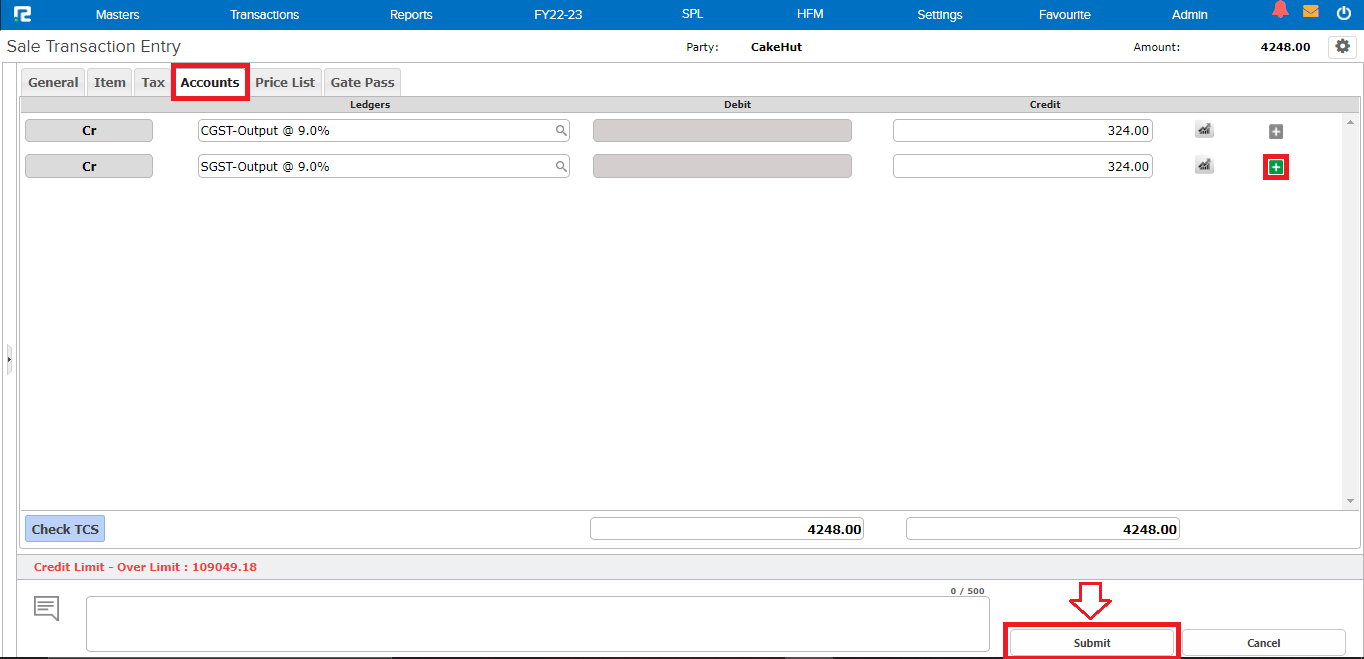Click the comment icon near the remarks box
The image size is (1364, 659).
(46, 607)
